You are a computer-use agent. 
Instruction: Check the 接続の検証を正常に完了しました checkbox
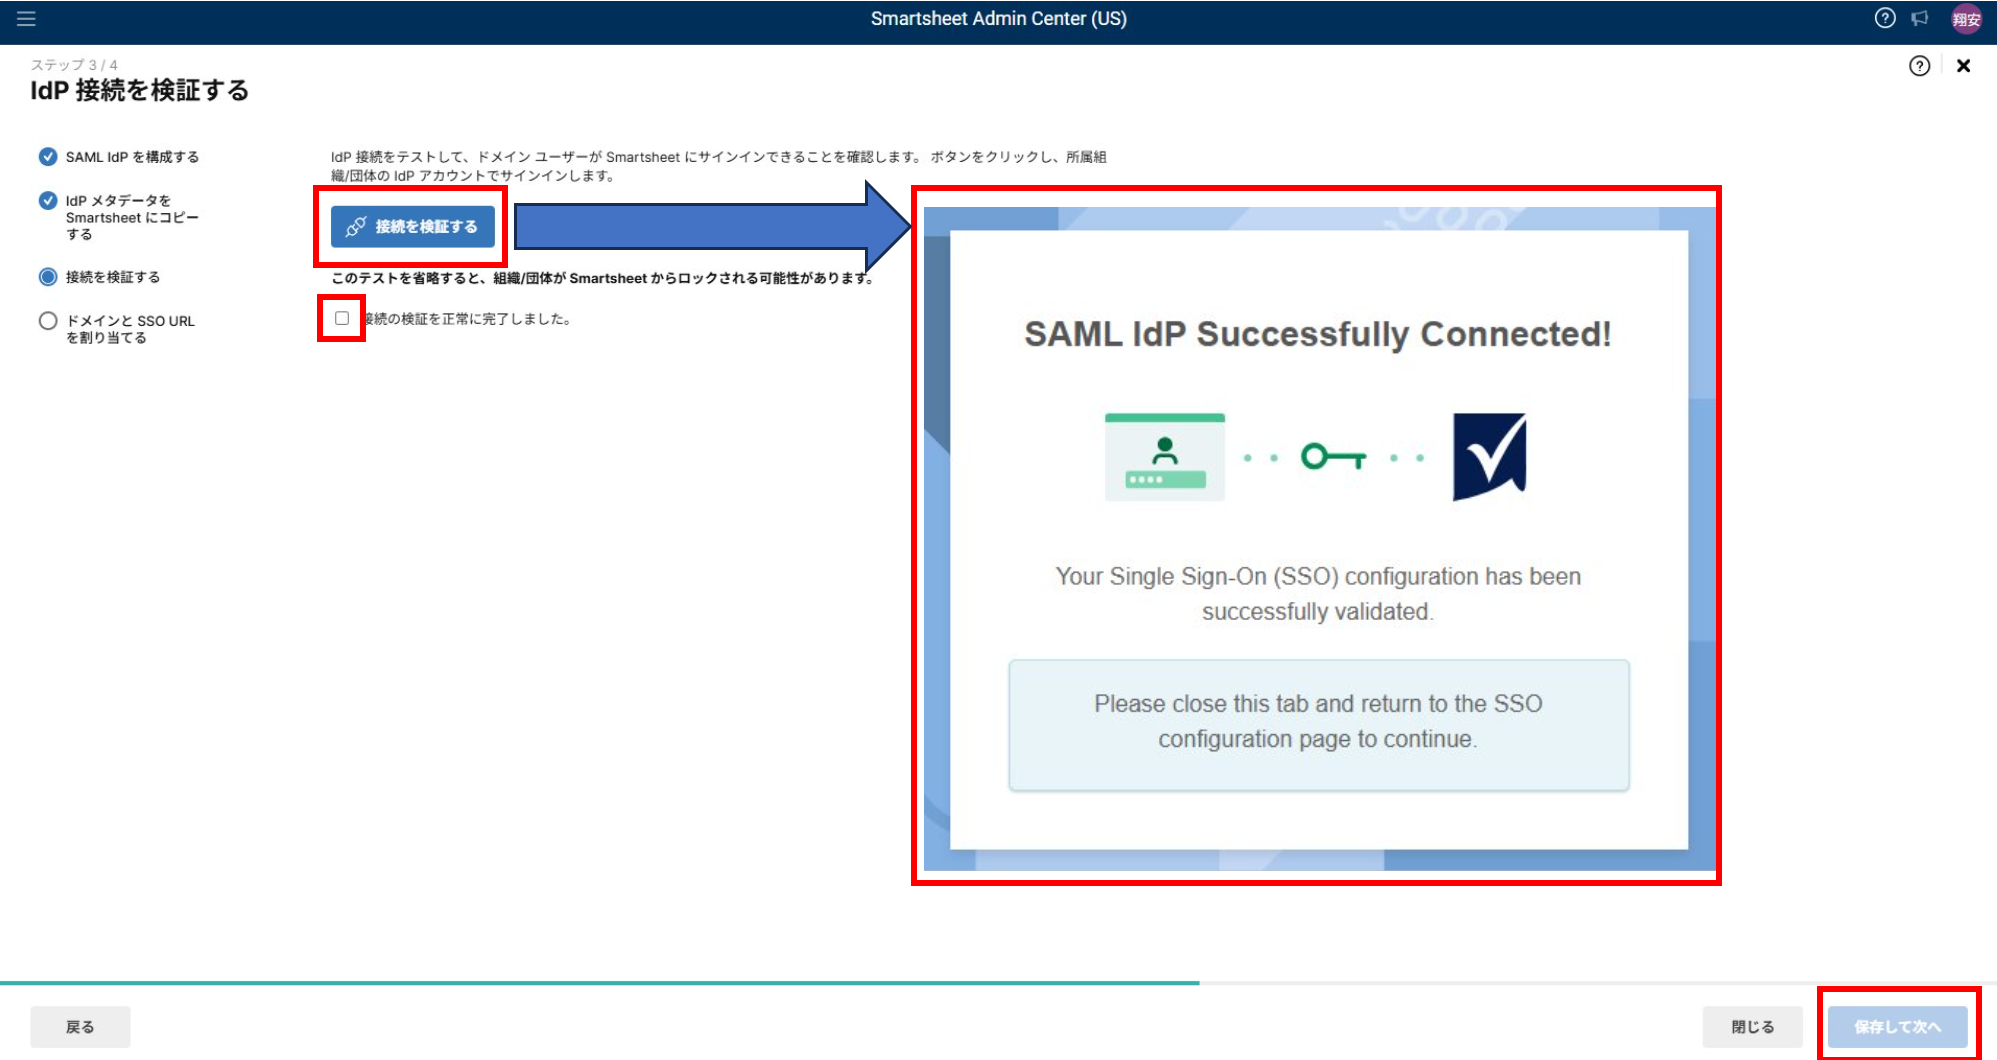(x=342, y=318)
